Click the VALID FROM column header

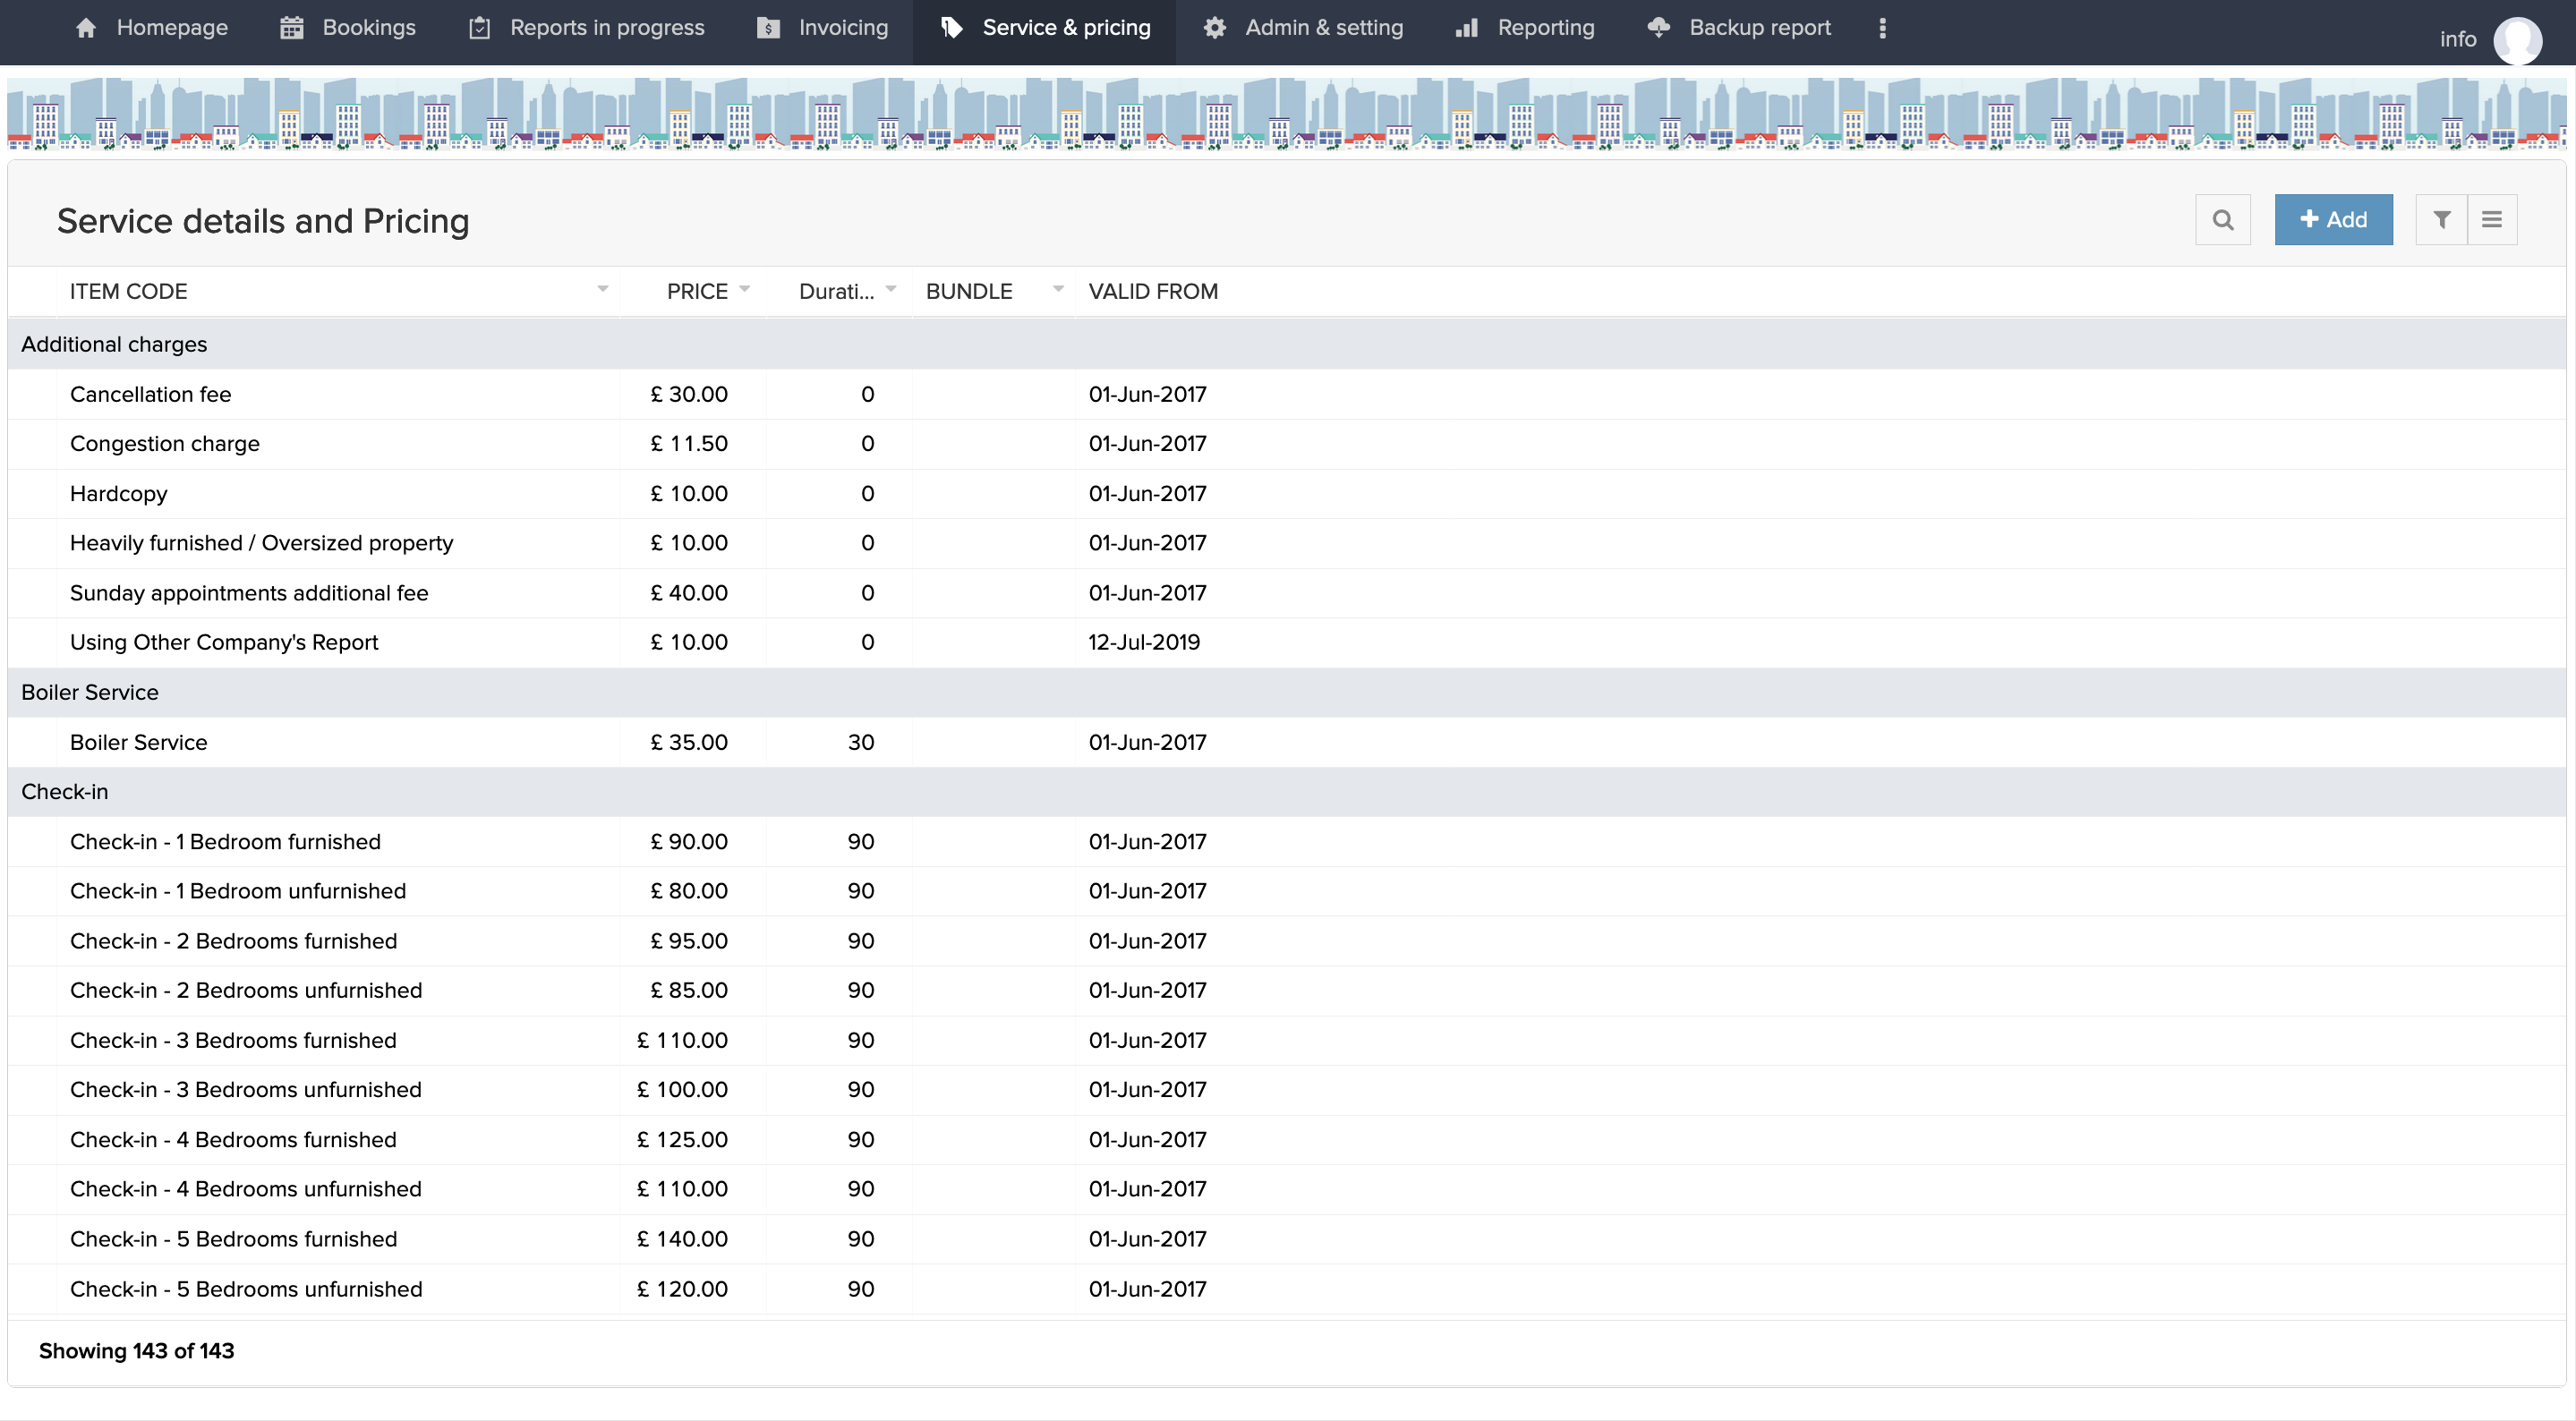point(1152,291)
